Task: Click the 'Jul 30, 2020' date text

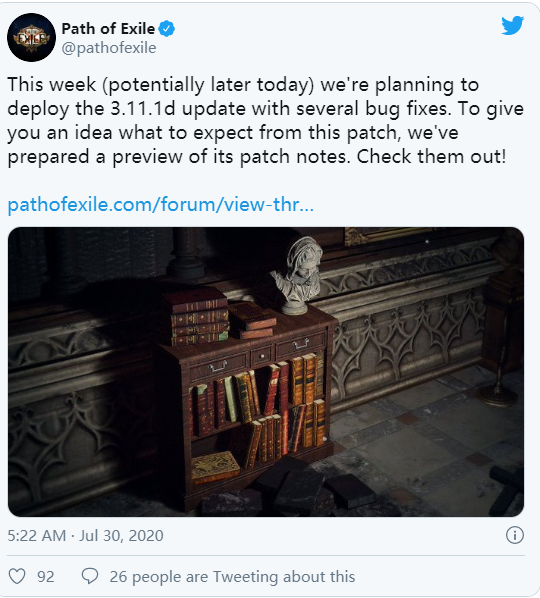Action: click(121, 535)
